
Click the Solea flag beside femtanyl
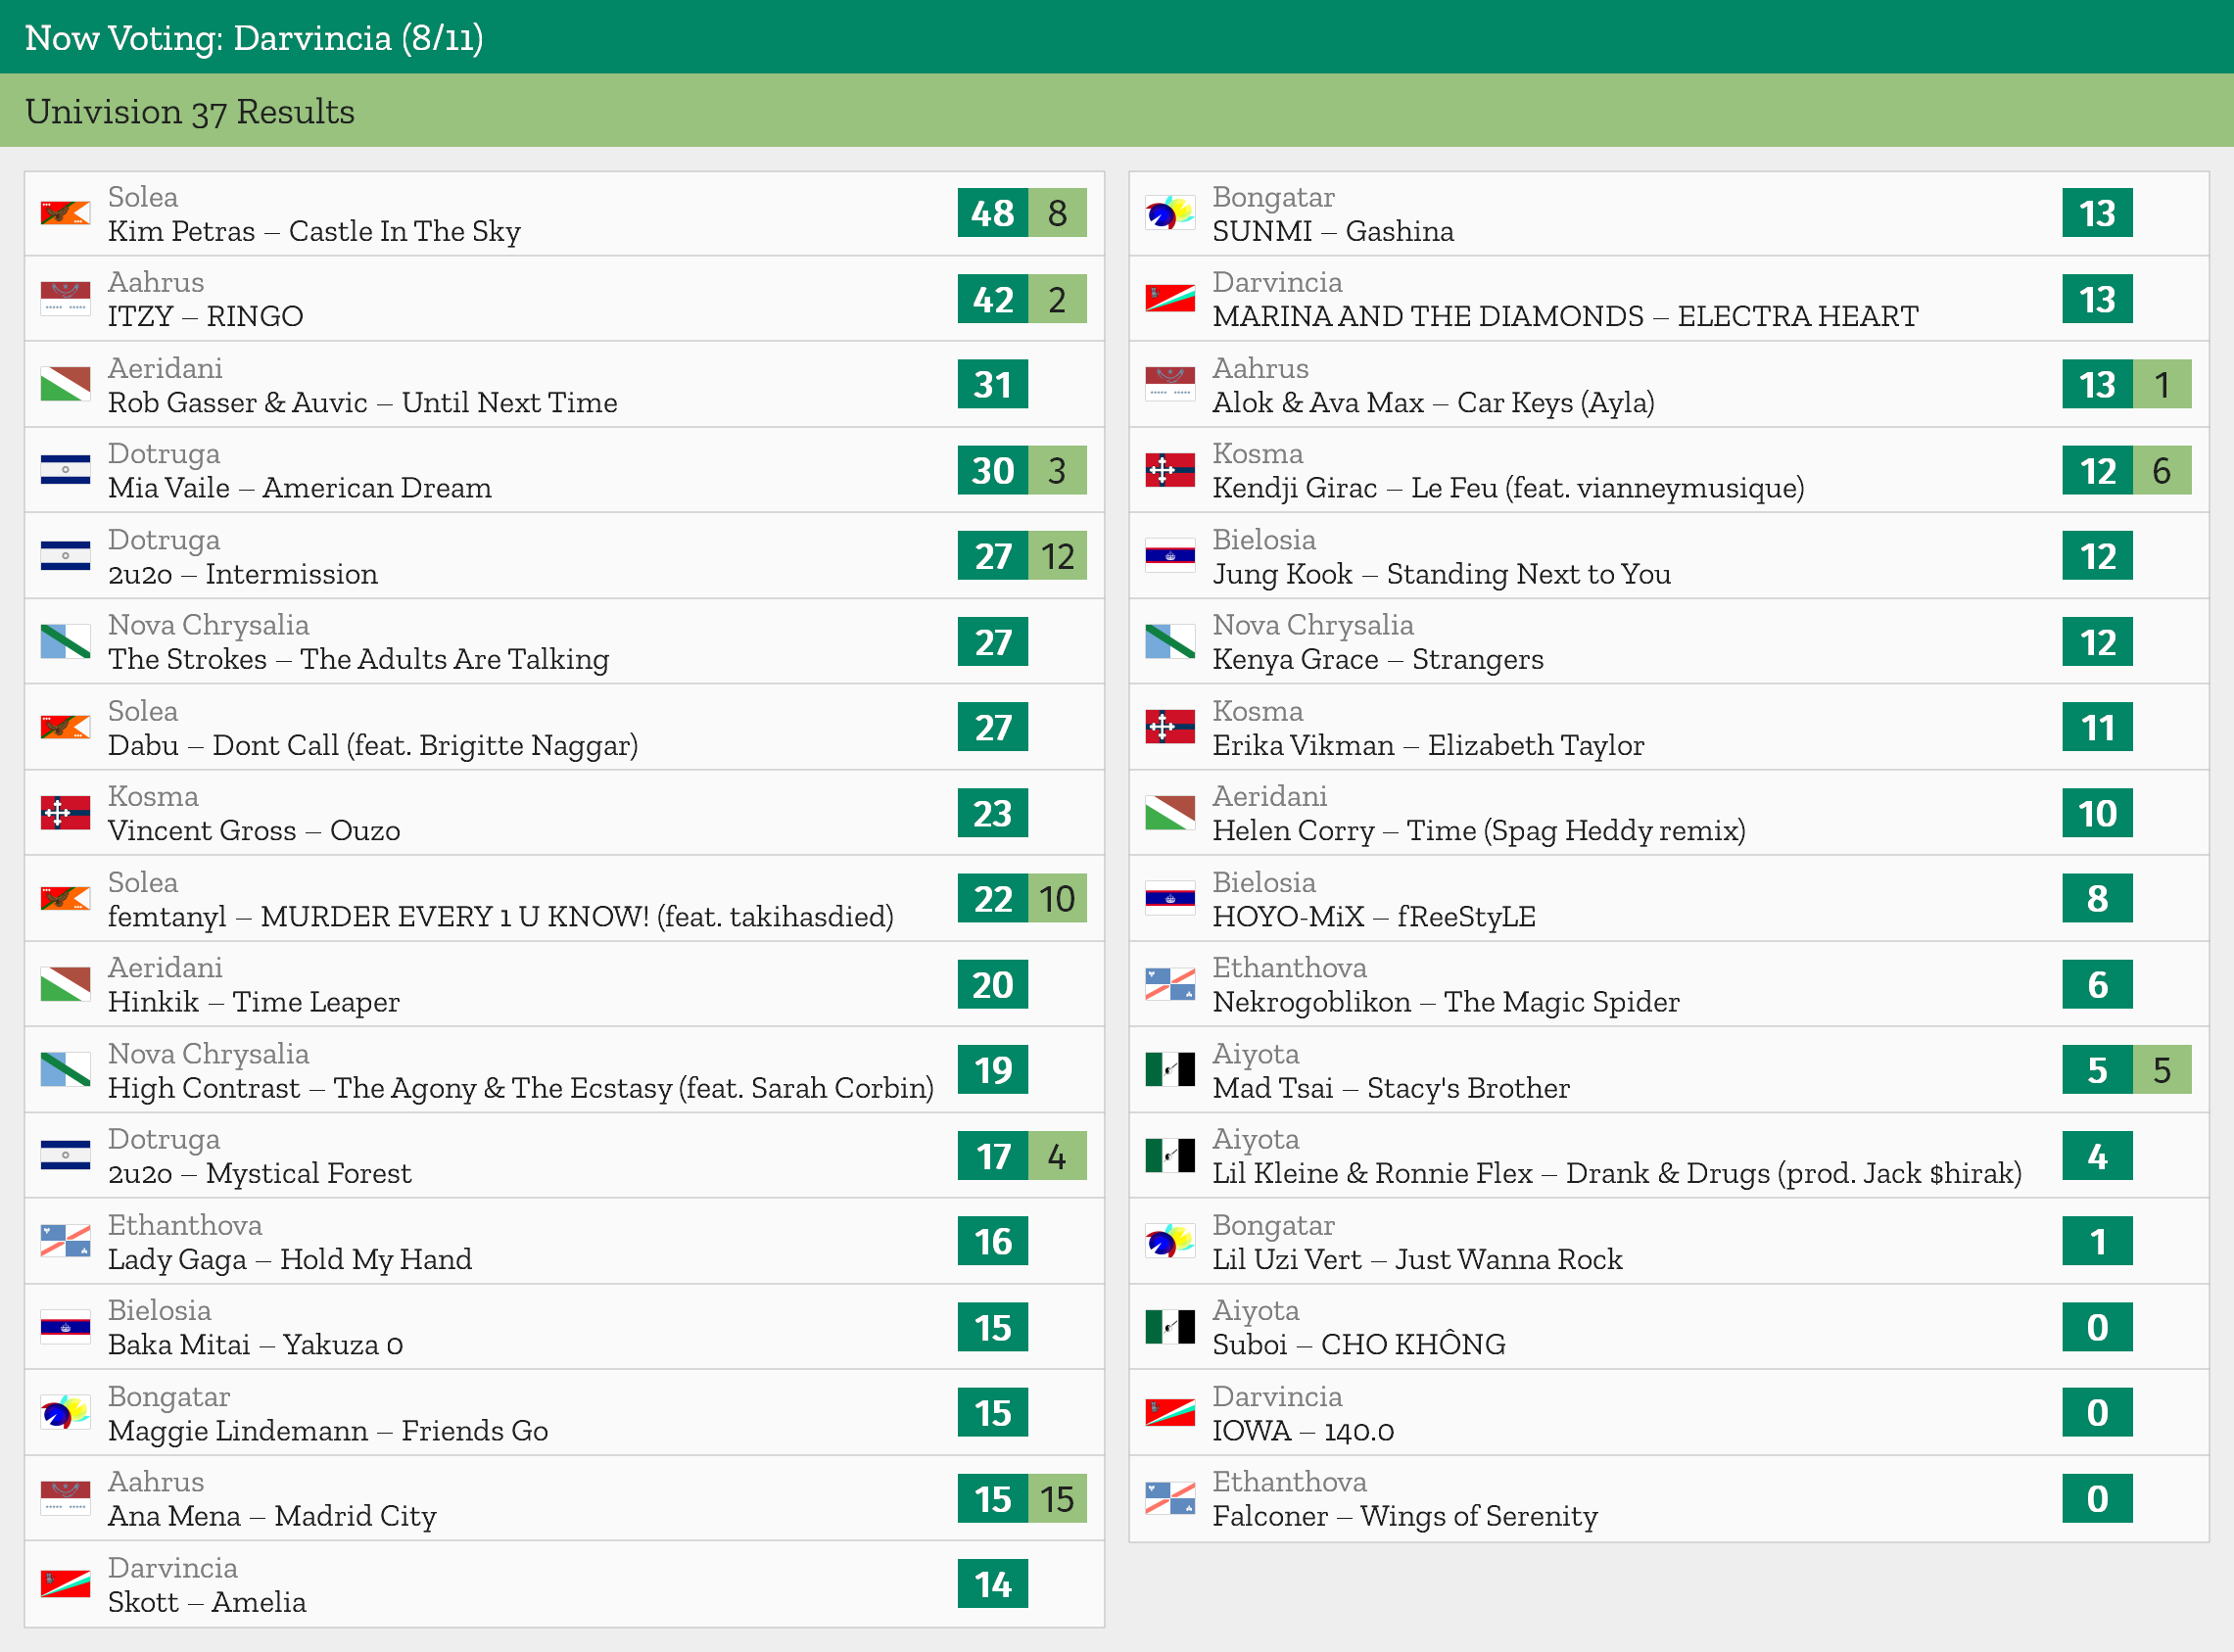coord(65,899)
